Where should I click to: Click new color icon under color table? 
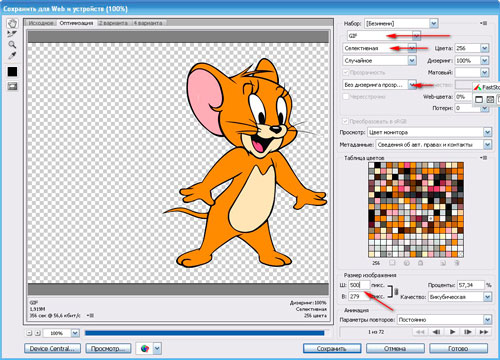443,263
